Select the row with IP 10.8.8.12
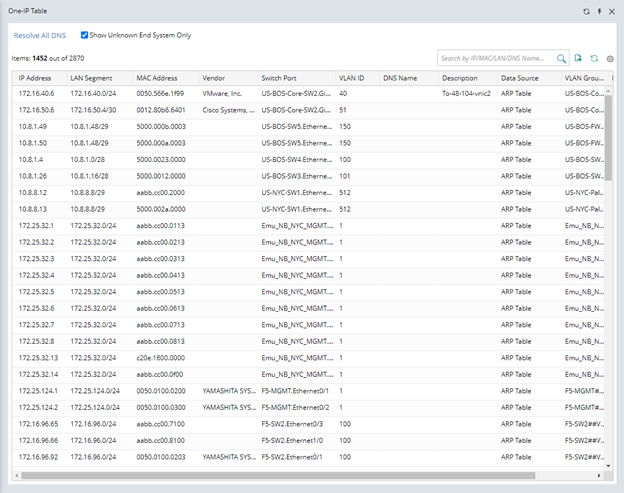 (300, 192)
